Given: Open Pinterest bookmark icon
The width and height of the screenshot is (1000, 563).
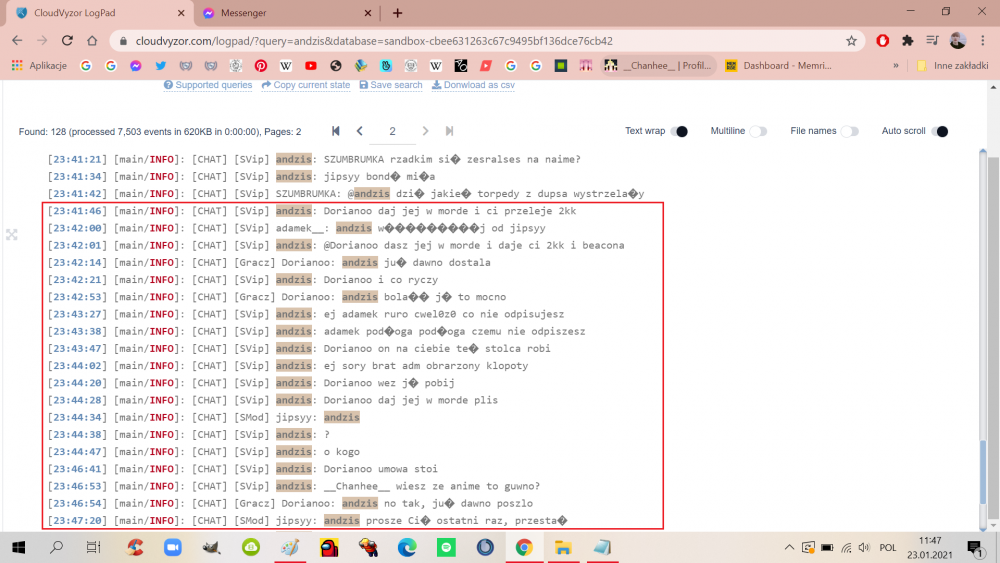Looking at the screenshot, I should click(261, 66).
